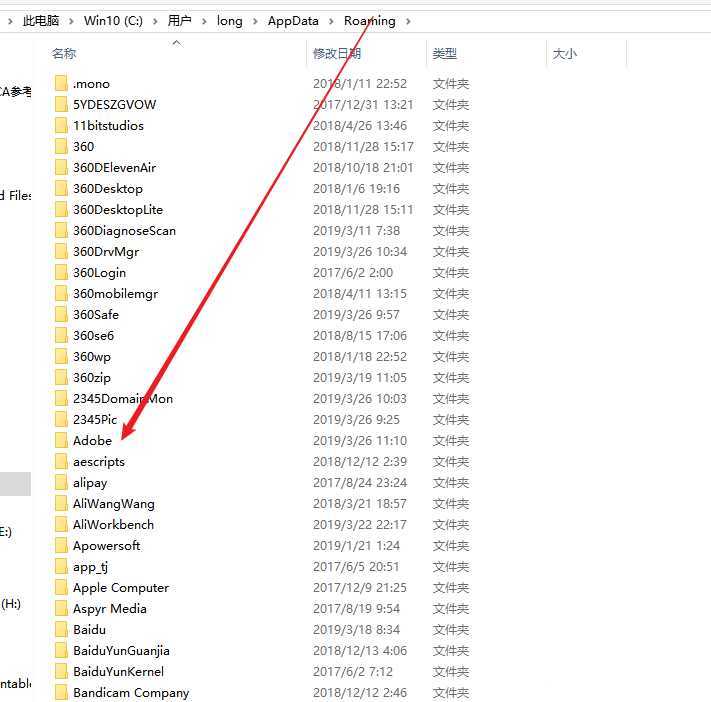Click the 类型 column header
This screenshot has height=702, width=711.
click(444, 54)
